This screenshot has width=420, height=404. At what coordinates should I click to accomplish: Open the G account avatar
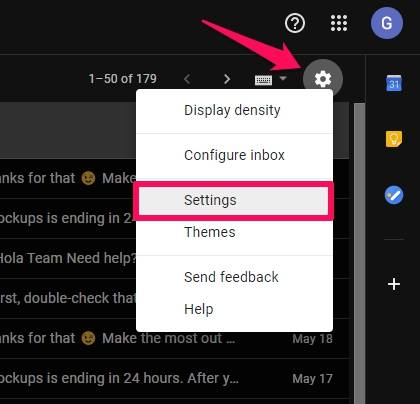pyautogui.click(x=387, y=23)
